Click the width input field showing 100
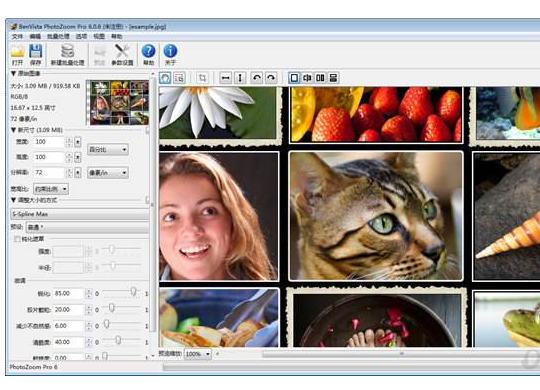The height and width of the screenshot is (390, 540). pyautogui.click(x=49, y=142)
